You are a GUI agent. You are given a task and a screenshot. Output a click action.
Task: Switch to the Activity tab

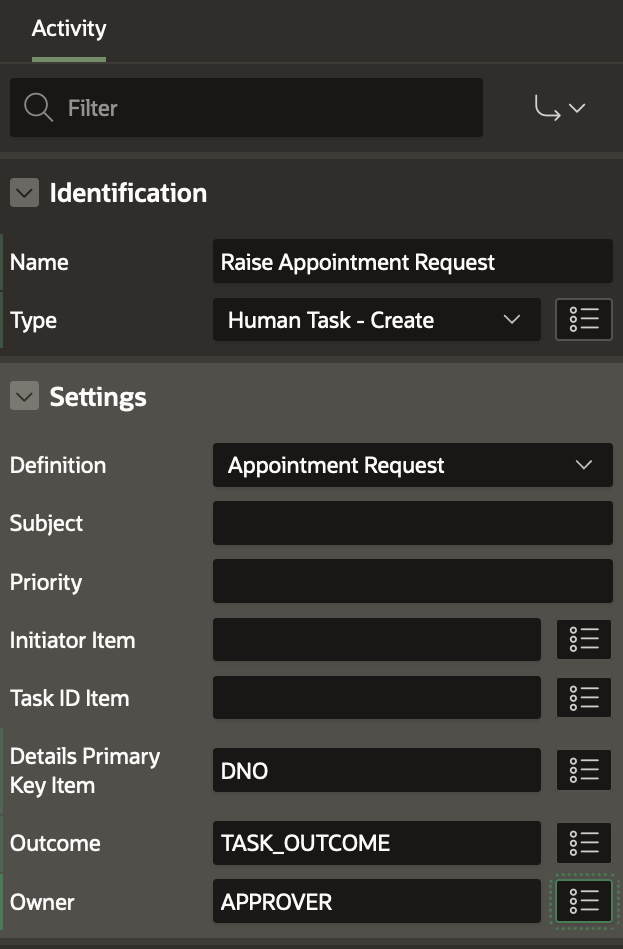[69, 29]
